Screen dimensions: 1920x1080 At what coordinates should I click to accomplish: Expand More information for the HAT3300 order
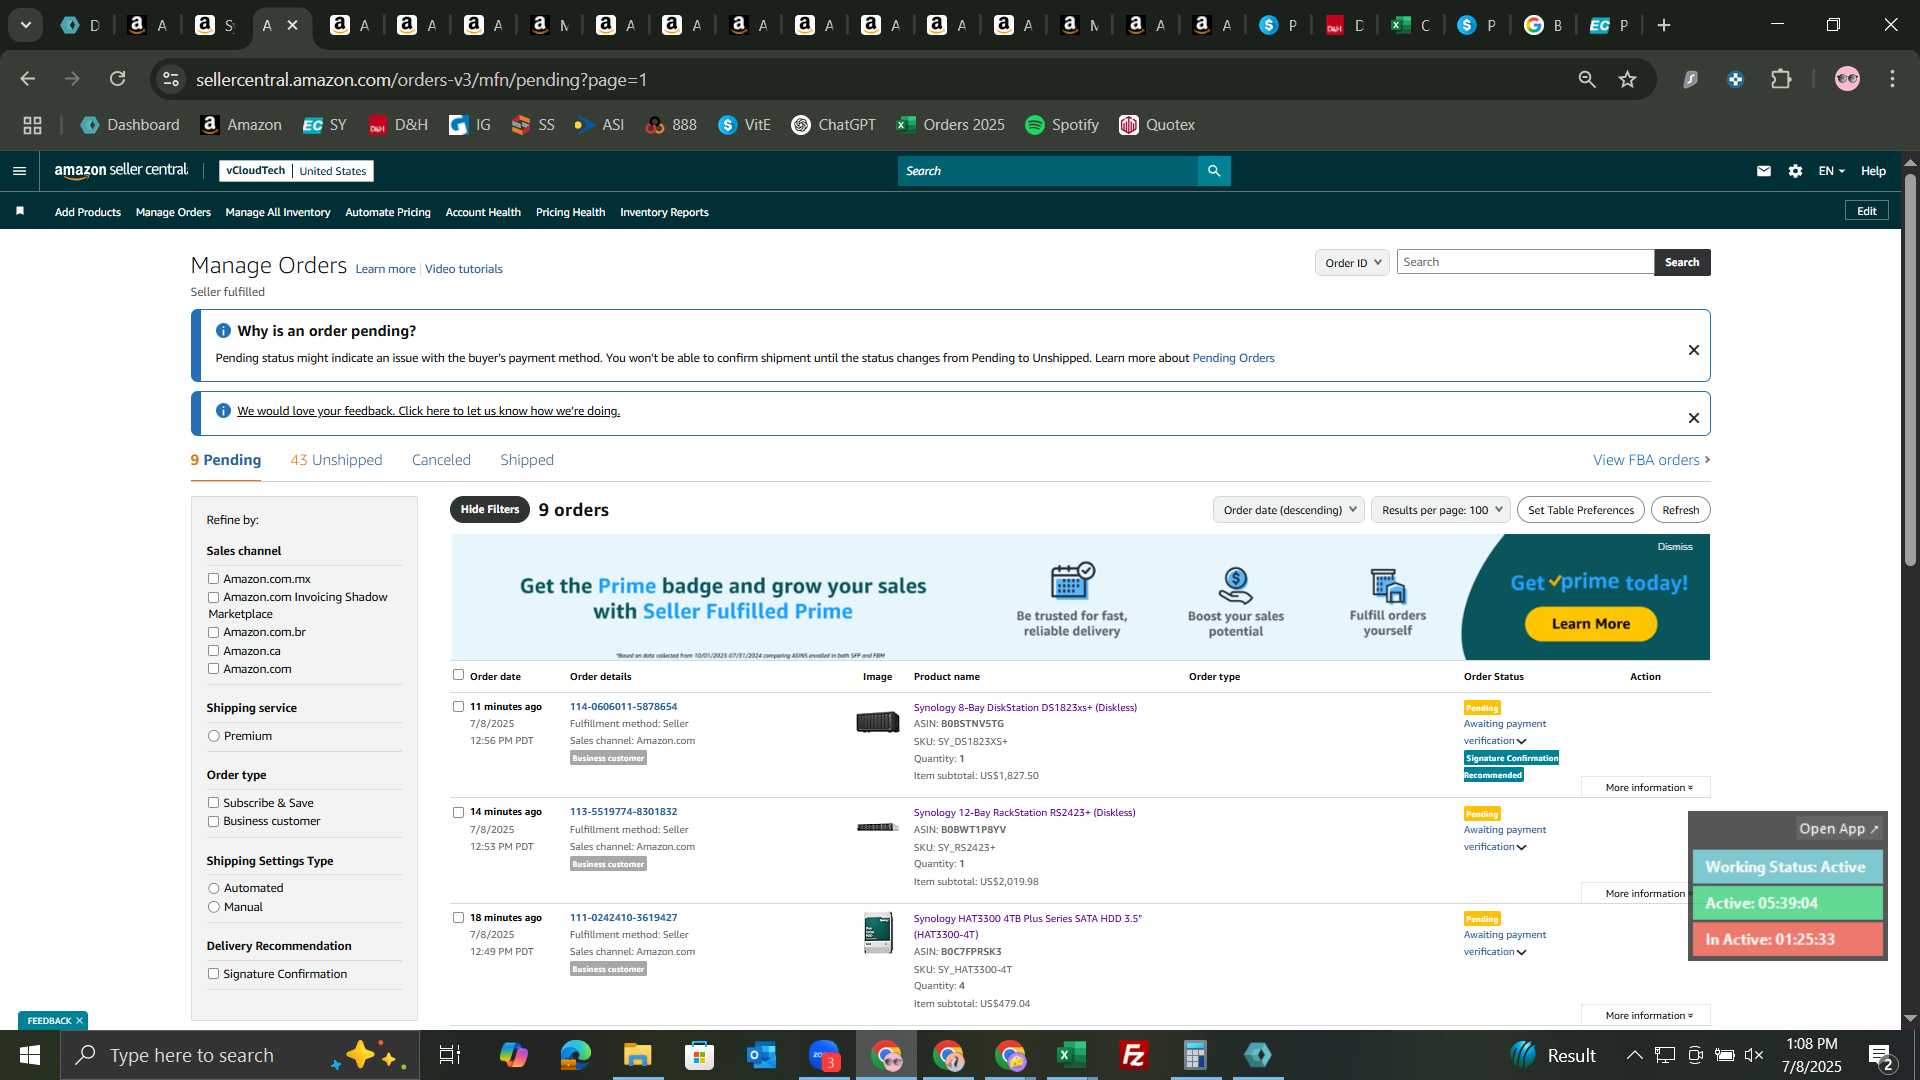[x=1648, y=1016]
